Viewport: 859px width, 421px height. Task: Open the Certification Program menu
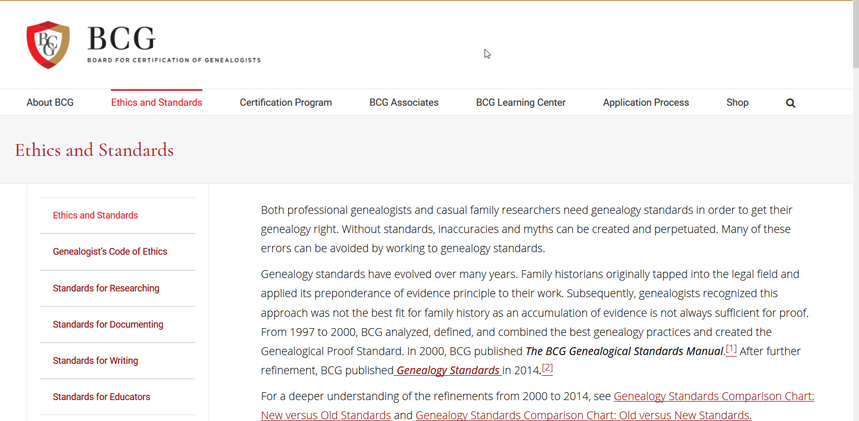pyautogui.click(x=285, y=103)
